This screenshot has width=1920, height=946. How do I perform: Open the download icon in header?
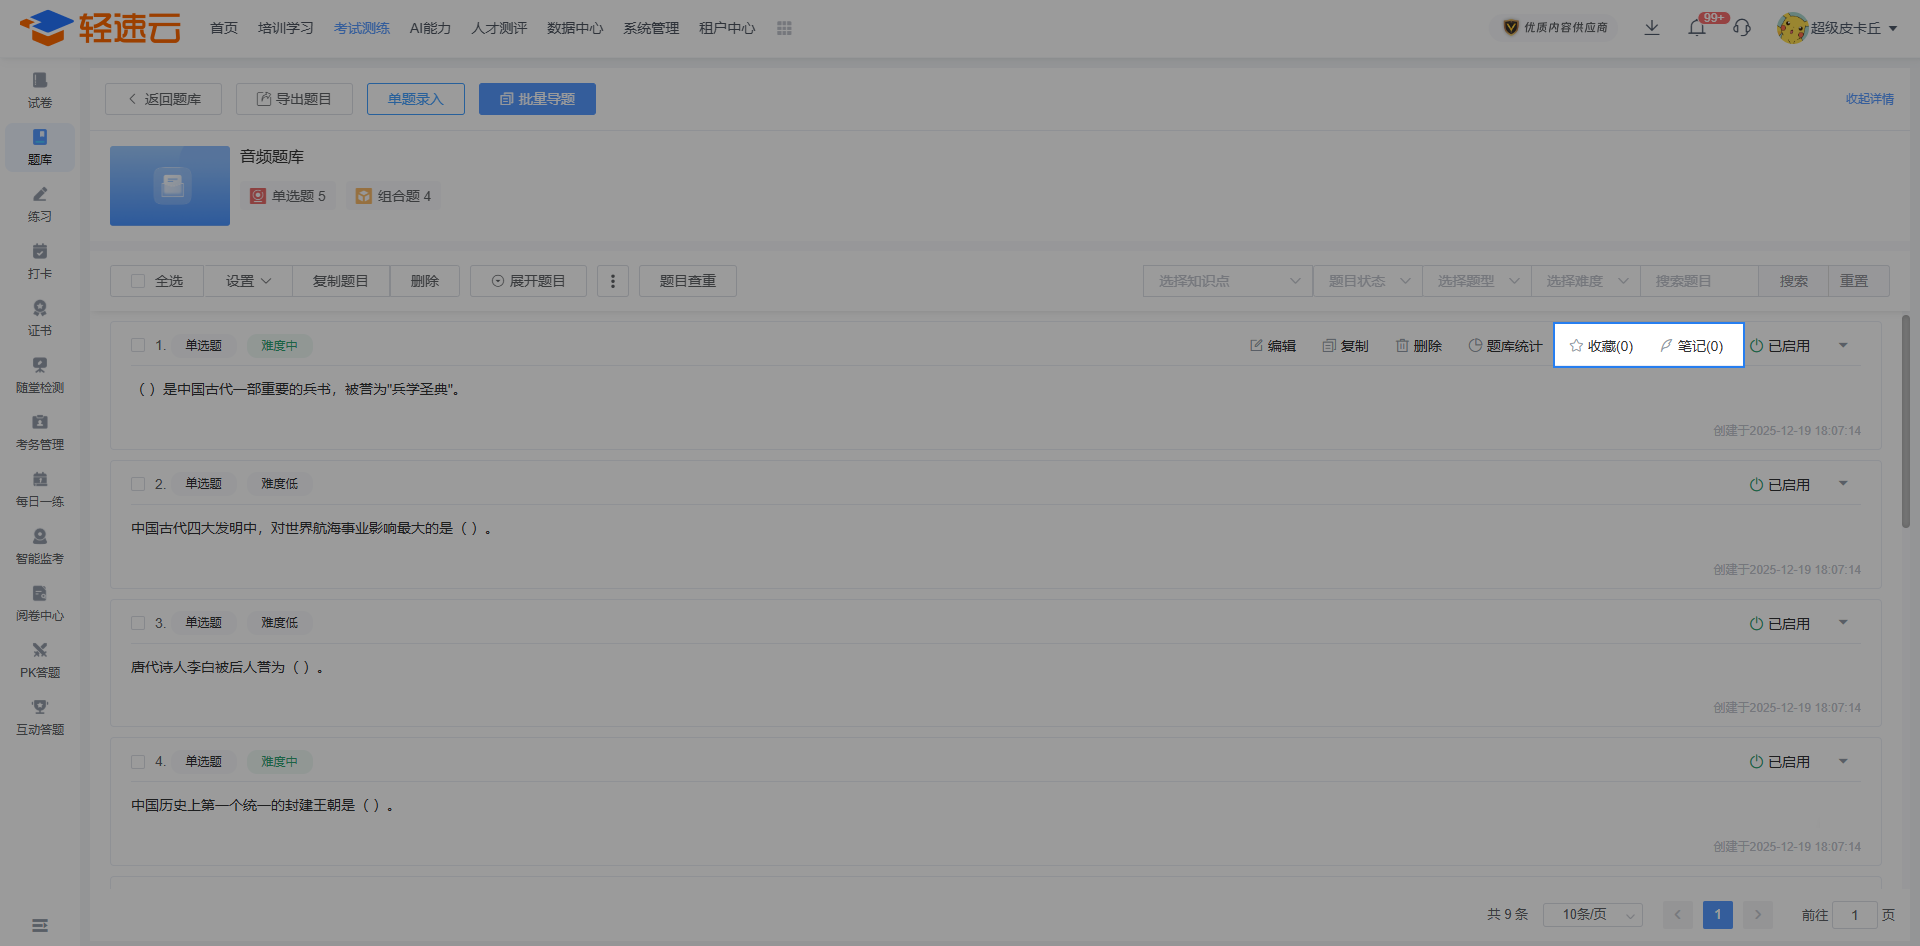1652,28
